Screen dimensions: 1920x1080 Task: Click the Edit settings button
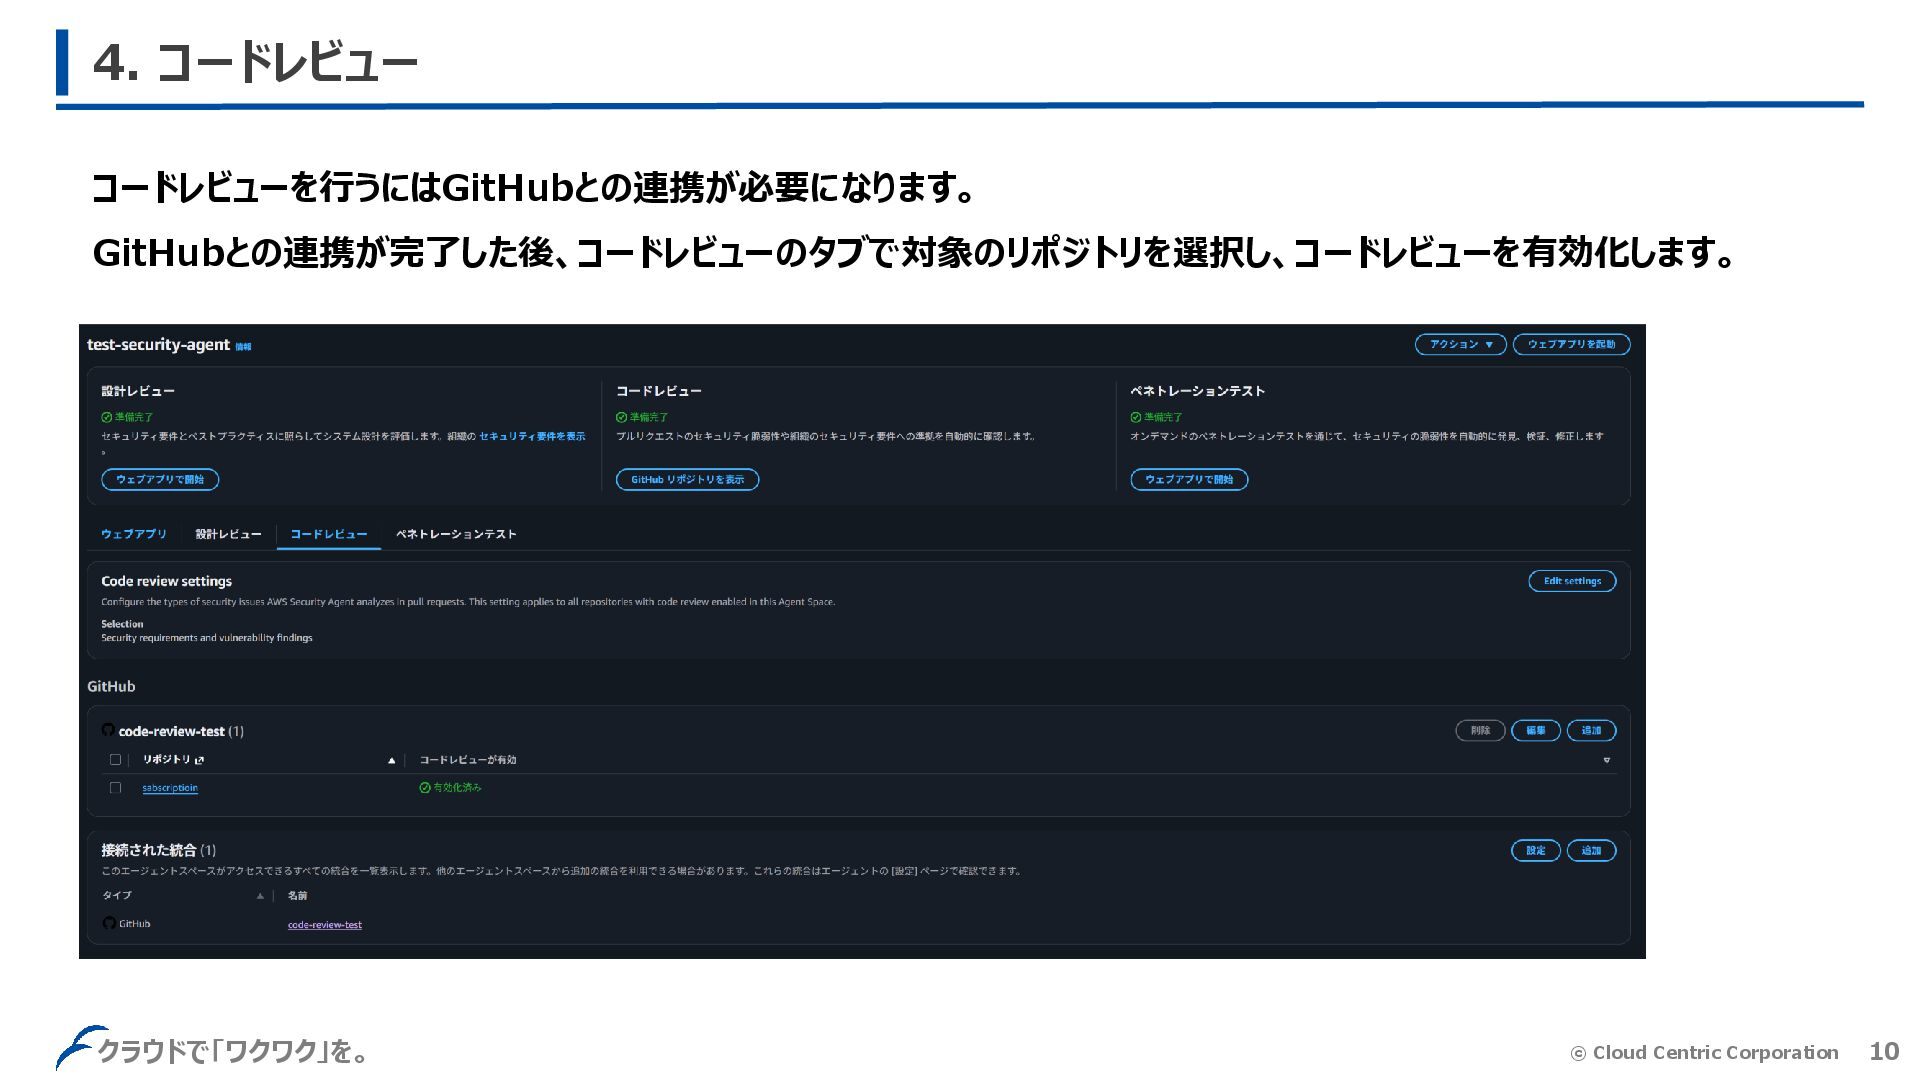[1571, 581]
